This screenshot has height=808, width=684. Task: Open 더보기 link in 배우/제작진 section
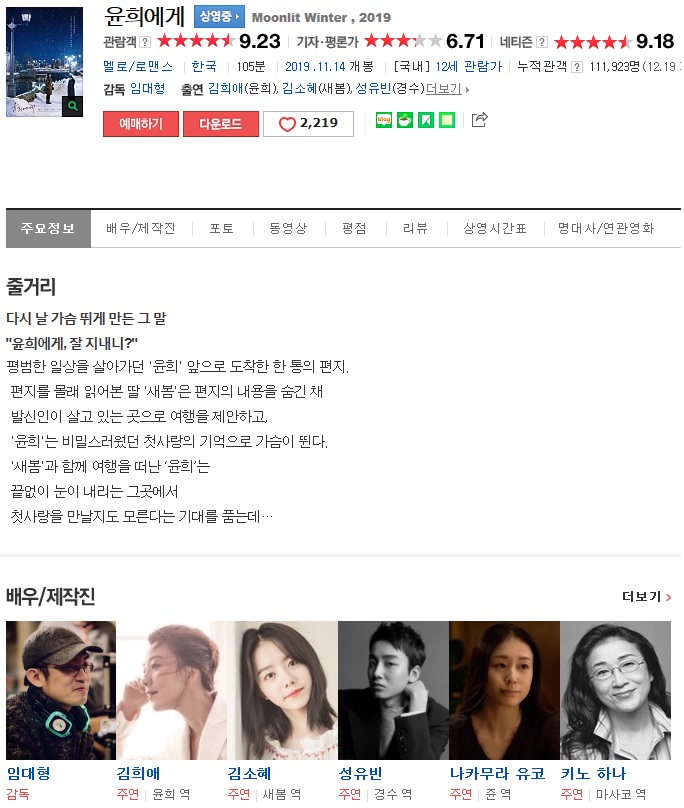click(647, 597)
